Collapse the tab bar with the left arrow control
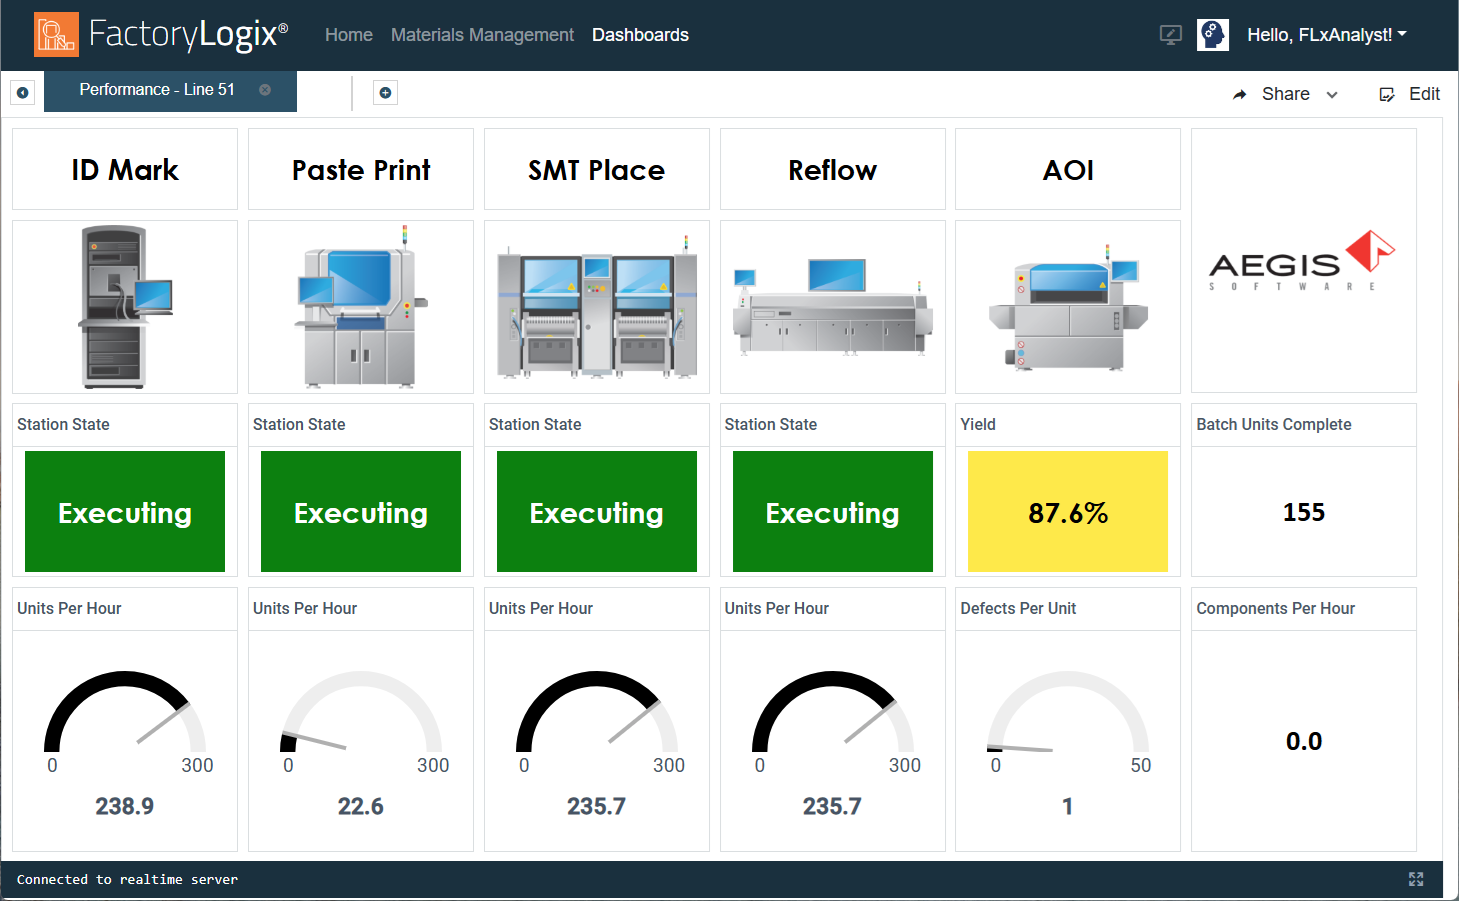The width and height of the screenshot is (1459, 901). coord(22,91)
